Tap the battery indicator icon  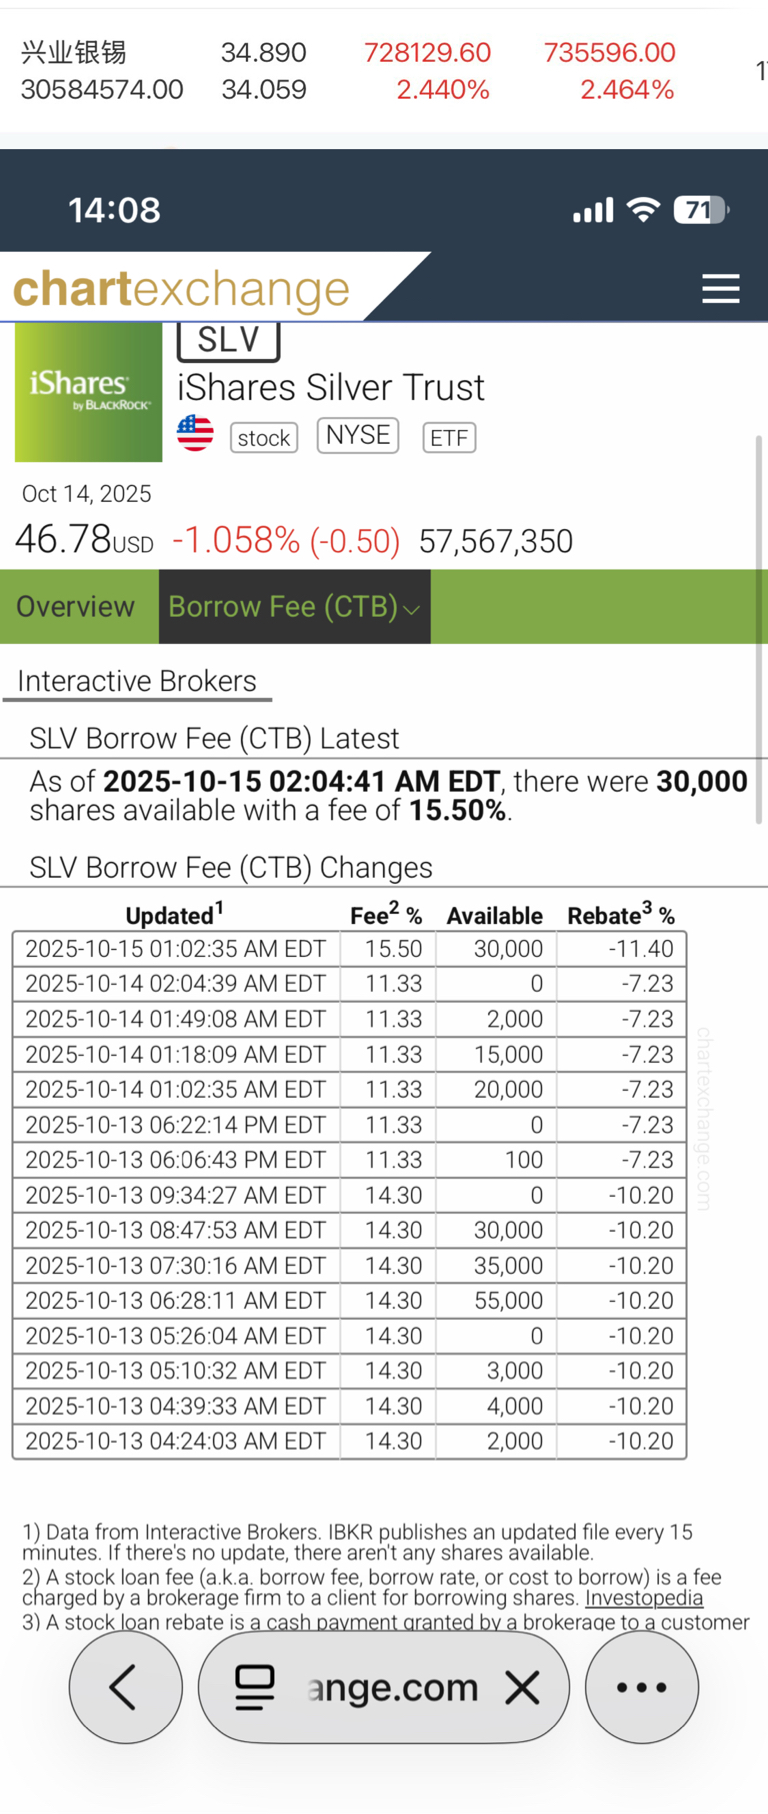(701, 210)
